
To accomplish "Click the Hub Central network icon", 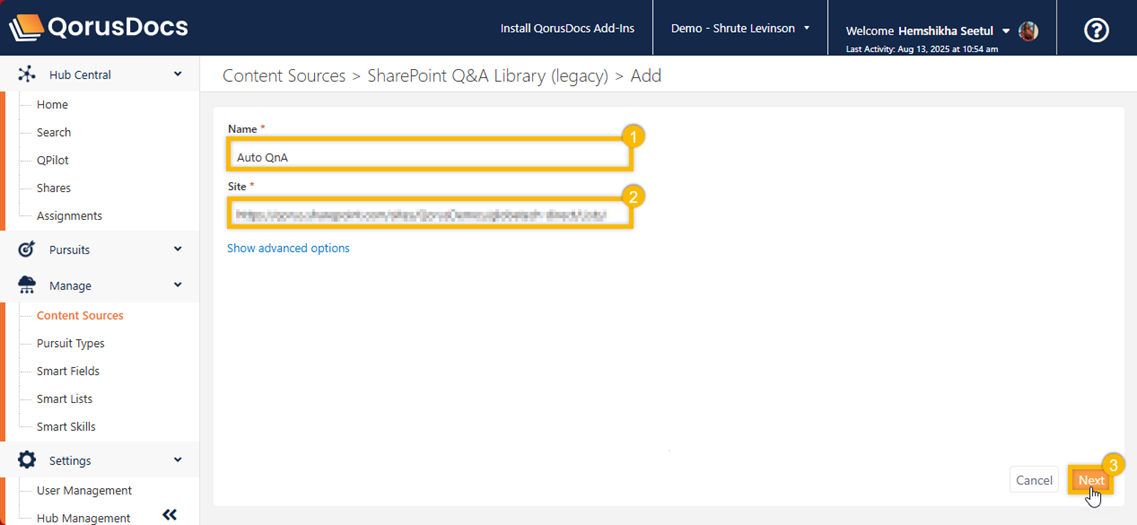I will pos(27,75).
